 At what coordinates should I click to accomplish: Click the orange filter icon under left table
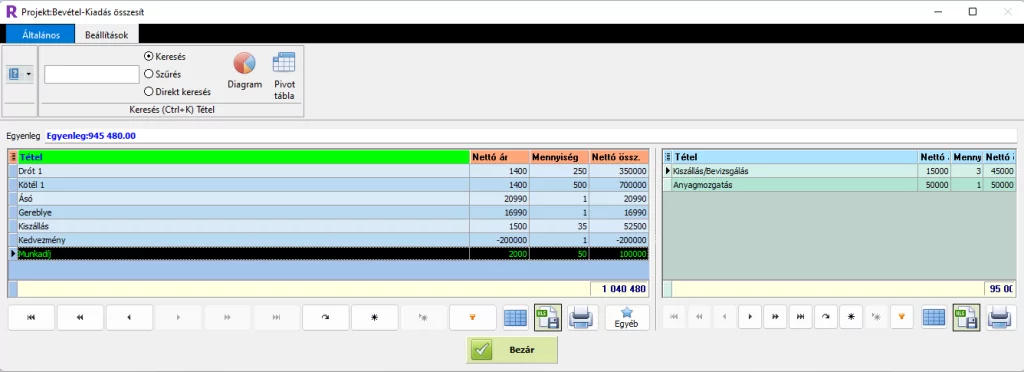(x=472, y=317)
